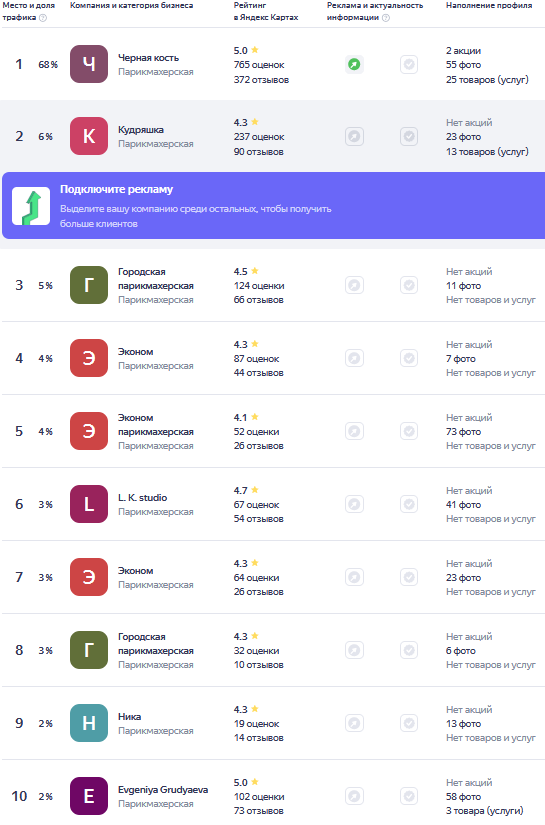
Task: Click the 7 фото text
Action: tap(461, 359)
